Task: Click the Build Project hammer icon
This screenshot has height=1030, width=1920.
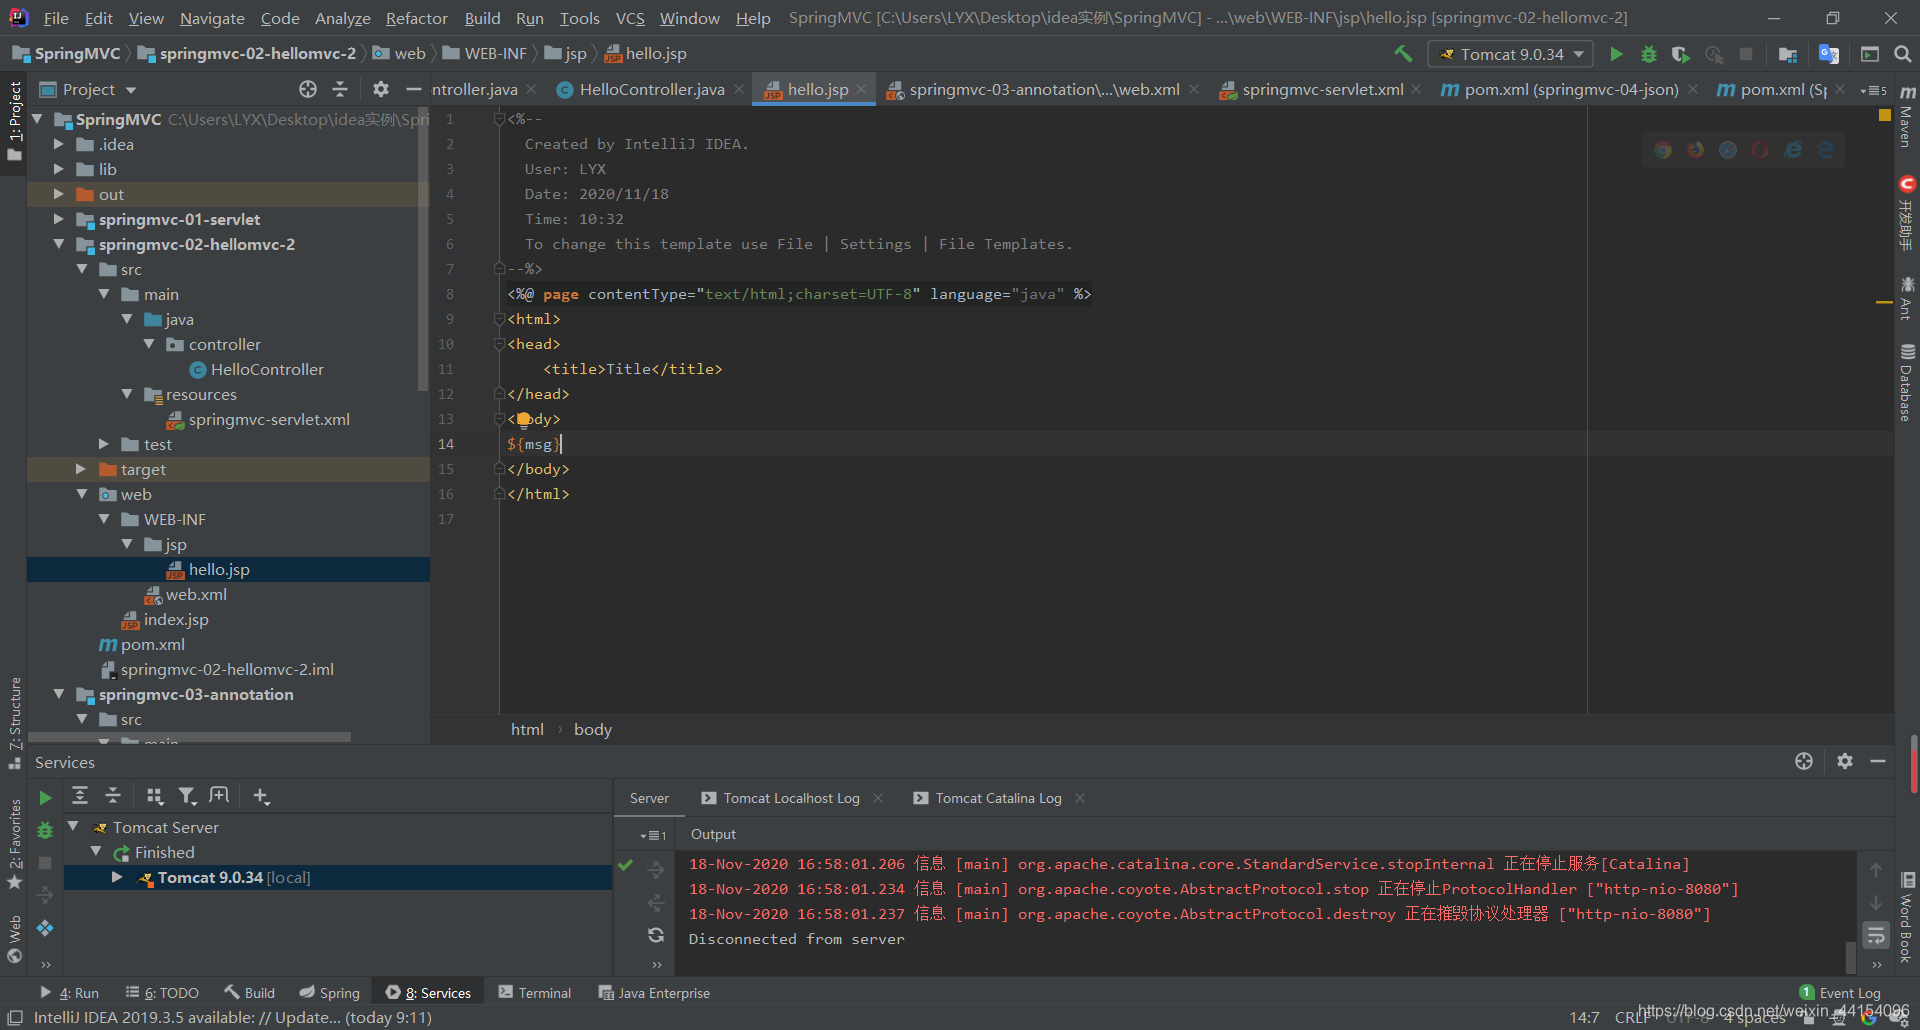Action: (1403, 54)
